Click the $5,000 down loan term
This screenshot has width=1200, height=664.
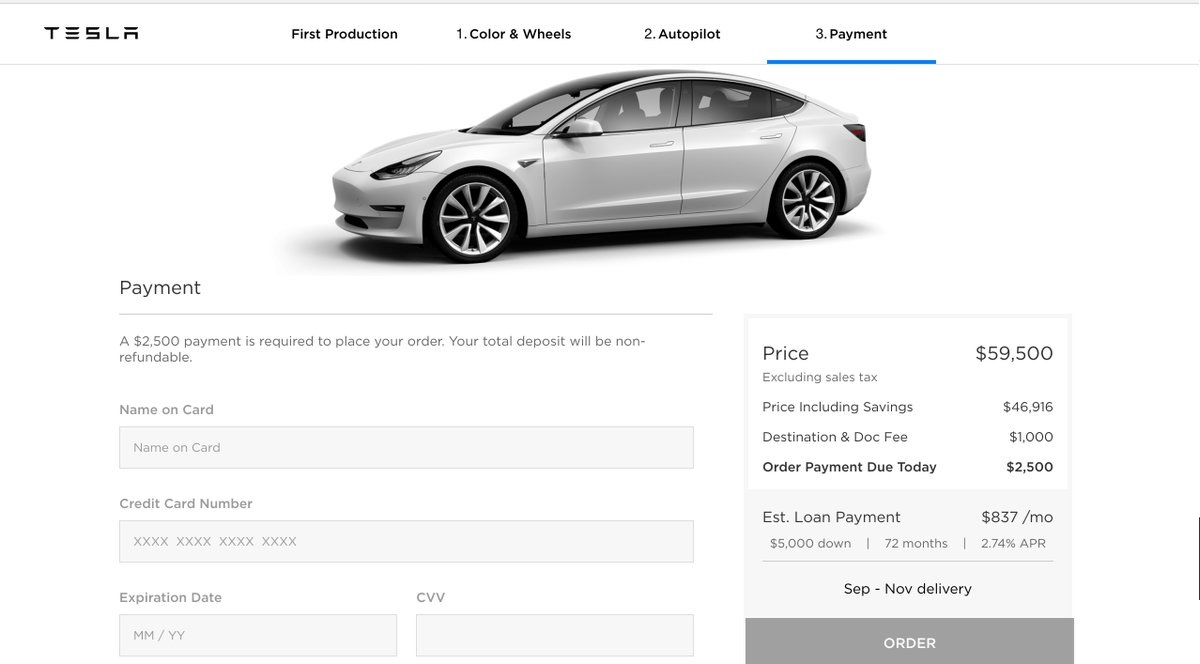810,543
